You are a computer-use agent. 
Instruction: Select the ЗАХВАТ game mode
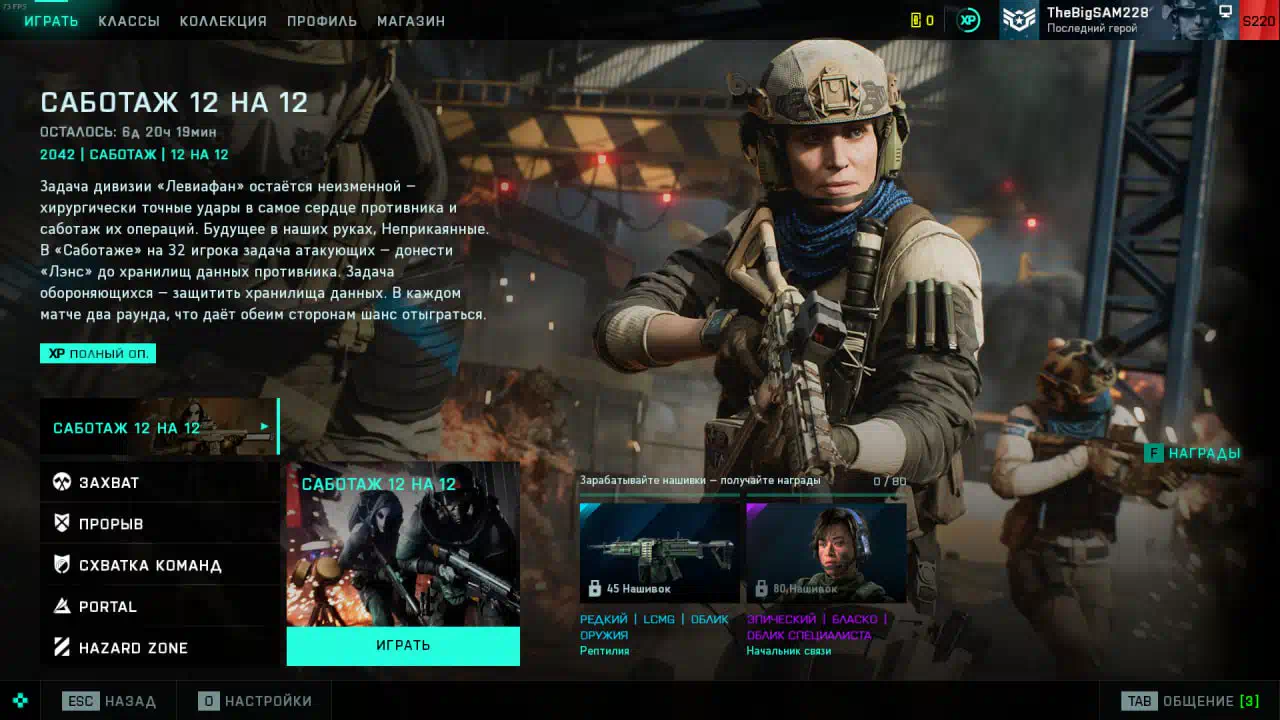pyautogui.click(x=160, y=483)
